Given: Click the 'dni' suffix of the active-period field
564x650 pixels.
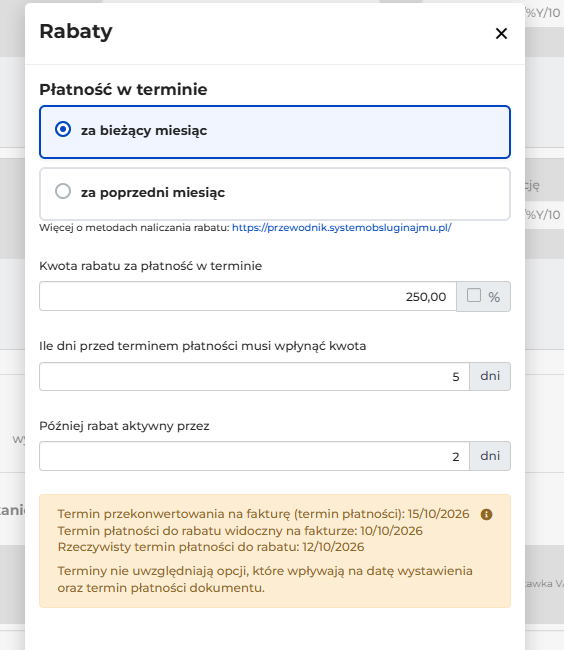Looking at the screenshot, I should coord(490,456).
